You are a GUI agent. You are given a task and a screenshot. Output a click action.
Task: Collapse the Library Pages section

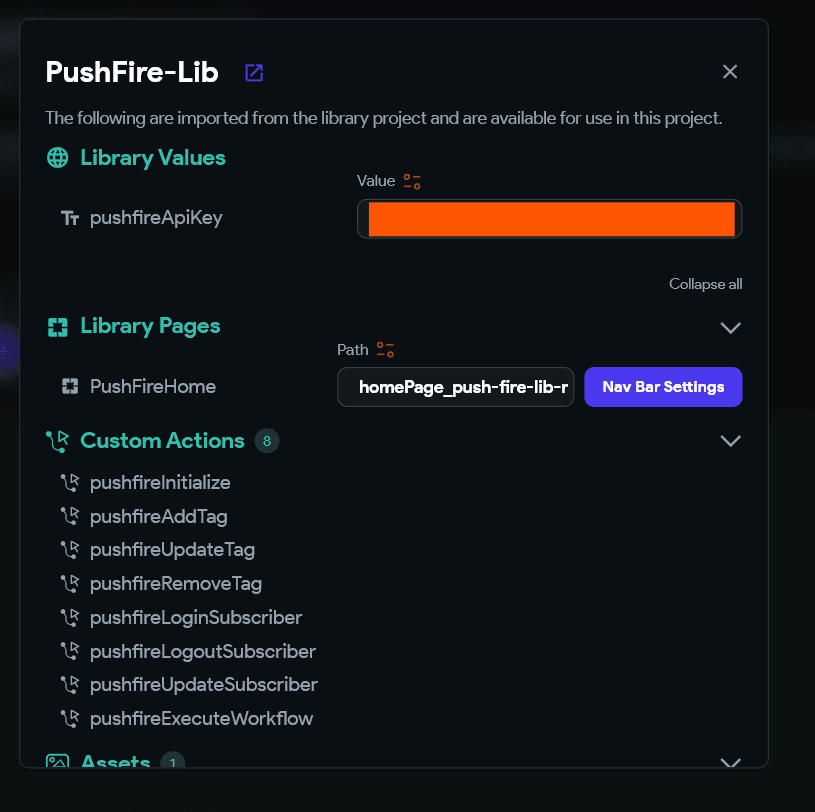(731, 327)
